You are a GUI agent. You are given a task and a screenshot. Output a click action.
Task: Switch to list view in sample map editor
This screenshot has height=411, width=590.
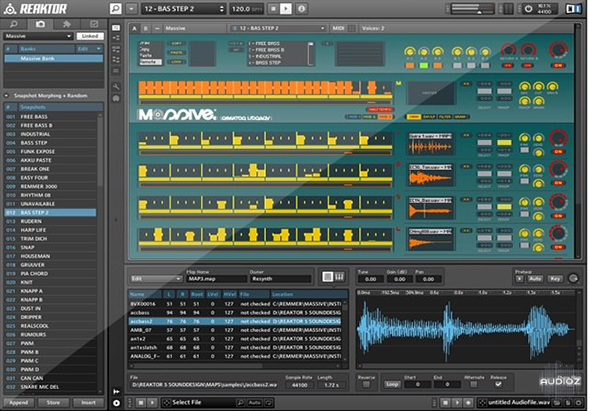coord(327,277)
